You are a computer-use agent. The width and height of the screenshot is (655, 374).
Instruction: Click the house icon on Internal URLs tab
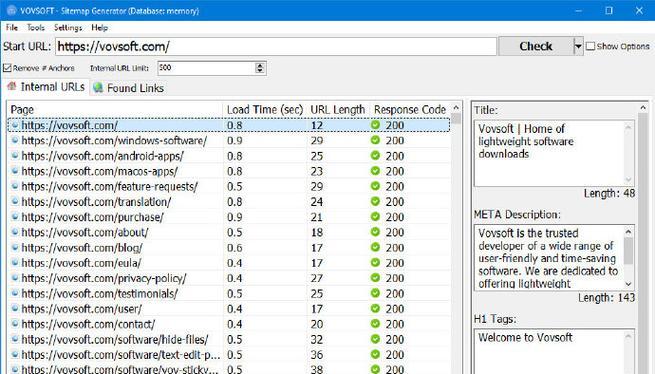point(12,87)
